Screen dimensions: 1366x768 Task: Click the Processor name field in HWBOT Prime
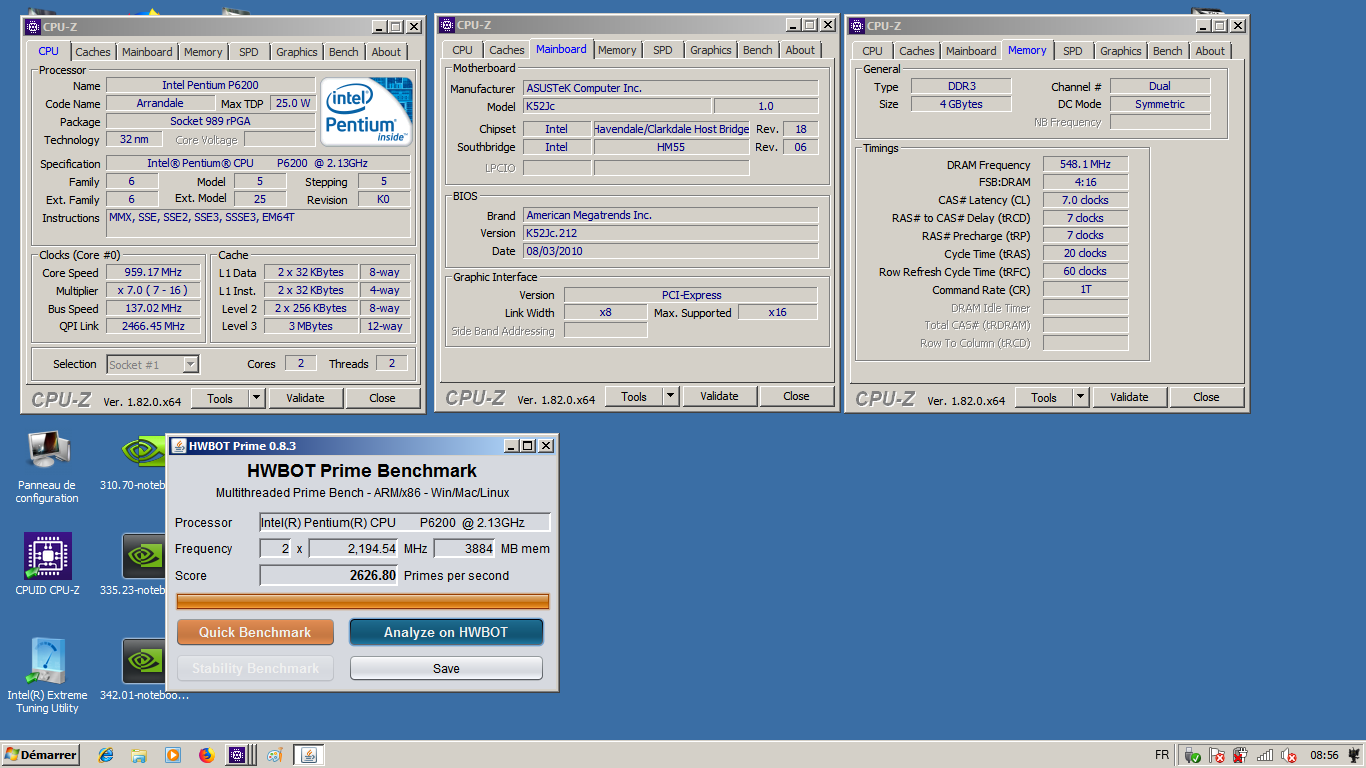click(x=405, y=522)
